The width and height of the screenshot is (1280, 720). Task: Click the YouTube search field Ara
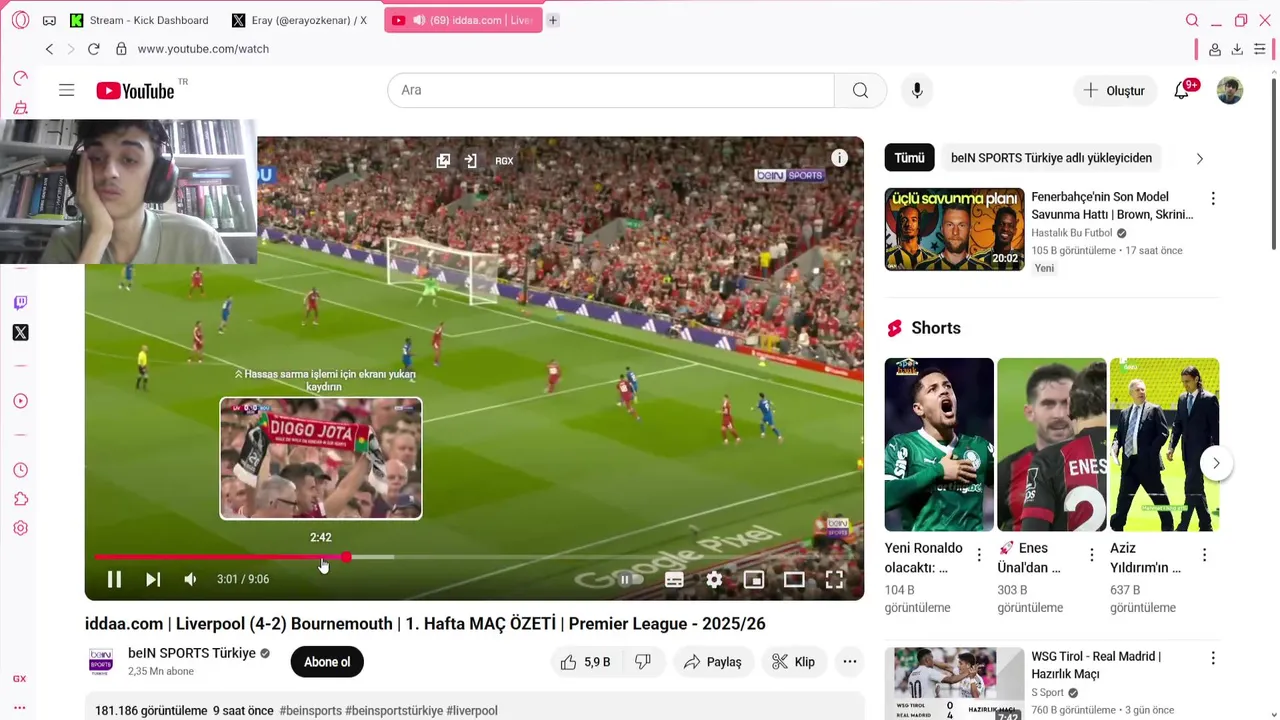coord(610,90)
